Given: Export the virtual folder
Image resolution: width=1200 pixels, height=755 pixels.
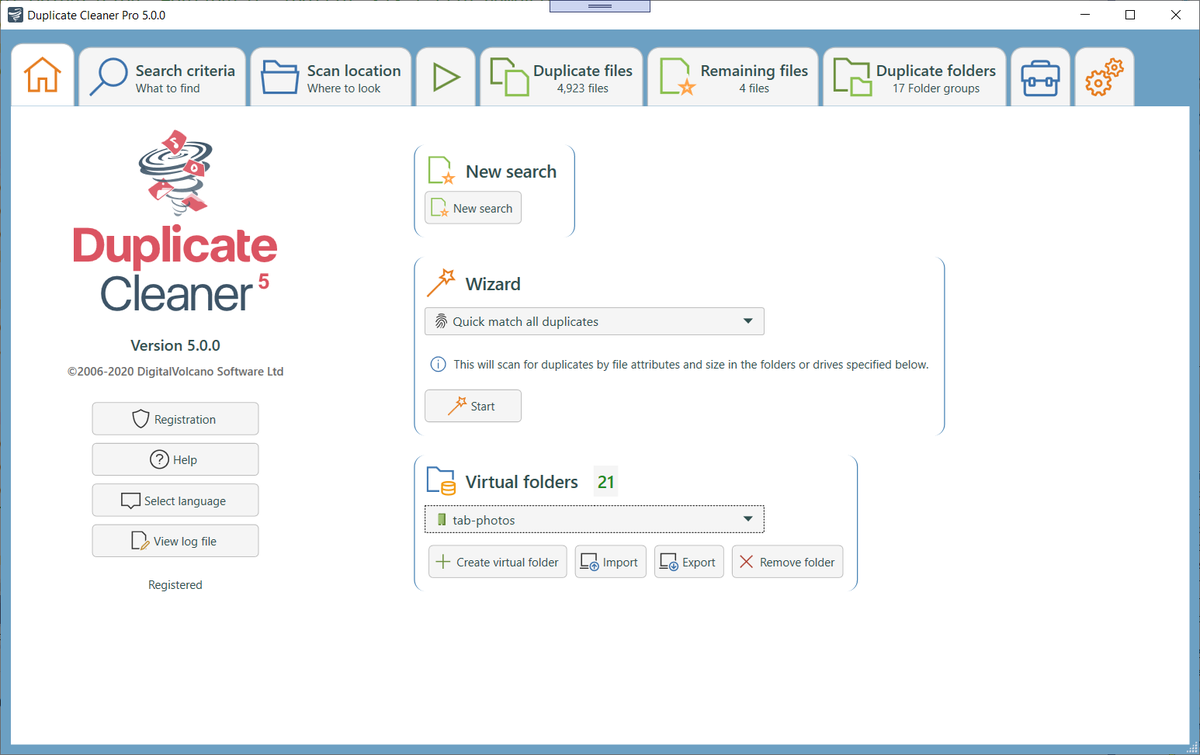Looking at the screenshot, I should [689, 562].
